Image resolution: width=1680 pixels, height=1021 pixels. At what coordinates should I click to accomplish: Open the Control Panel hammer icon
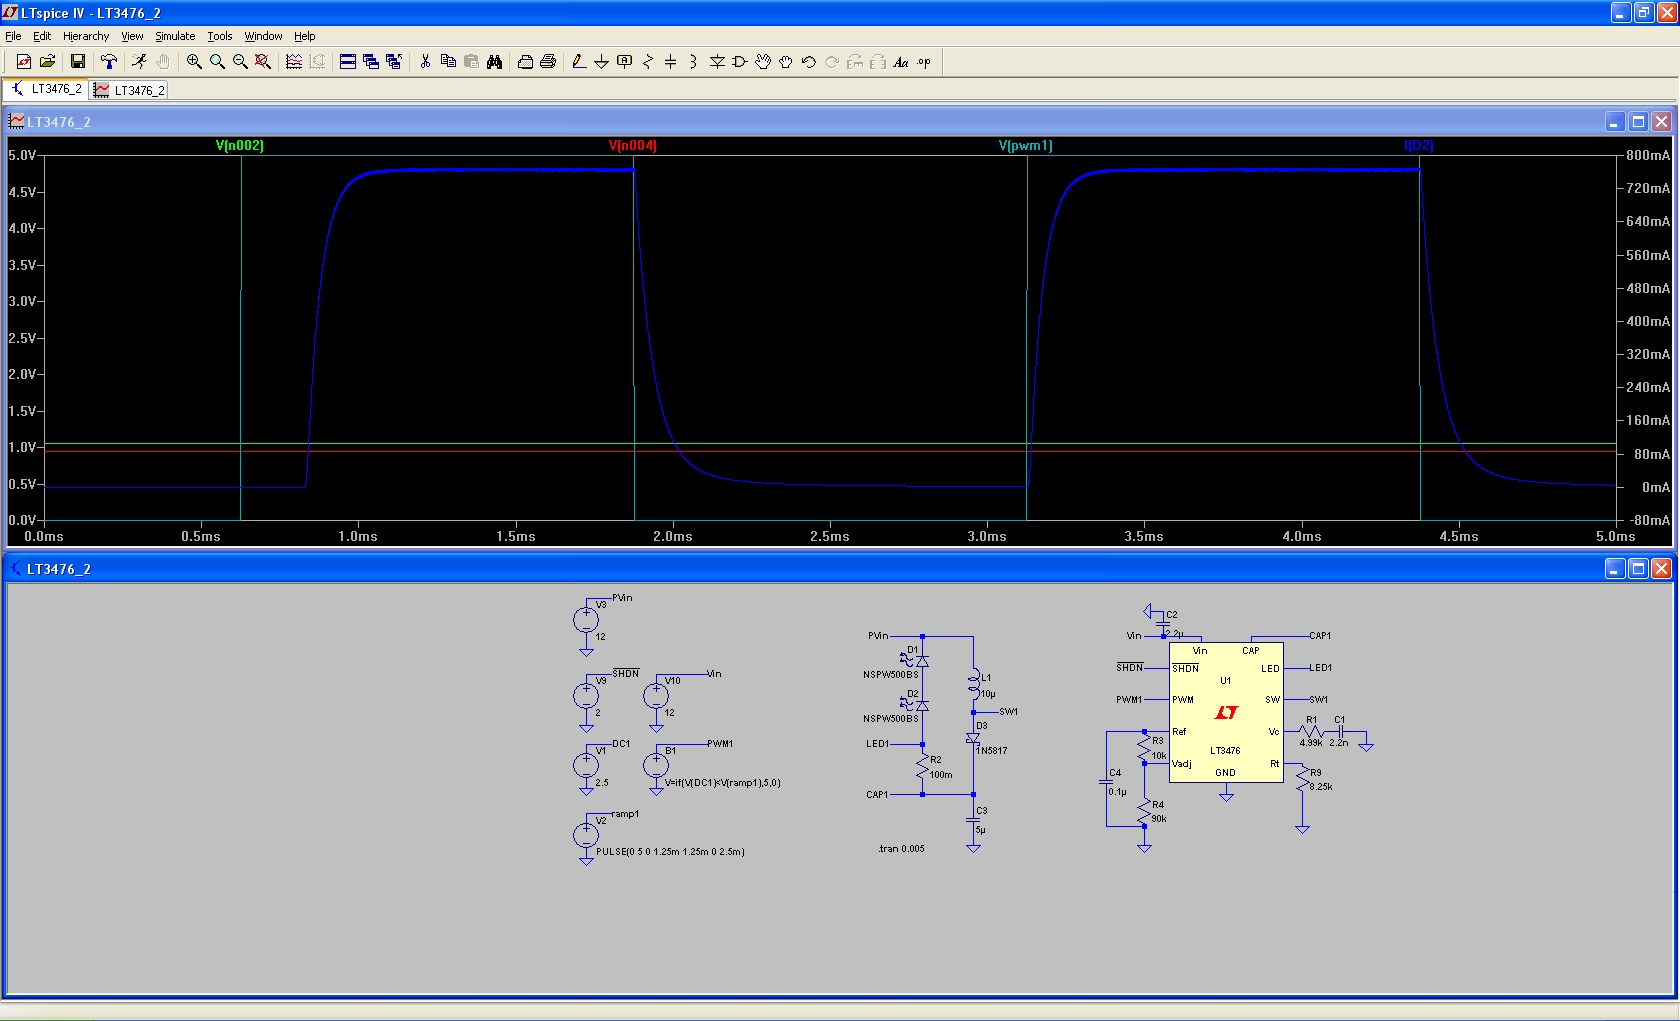coord(109,61)
